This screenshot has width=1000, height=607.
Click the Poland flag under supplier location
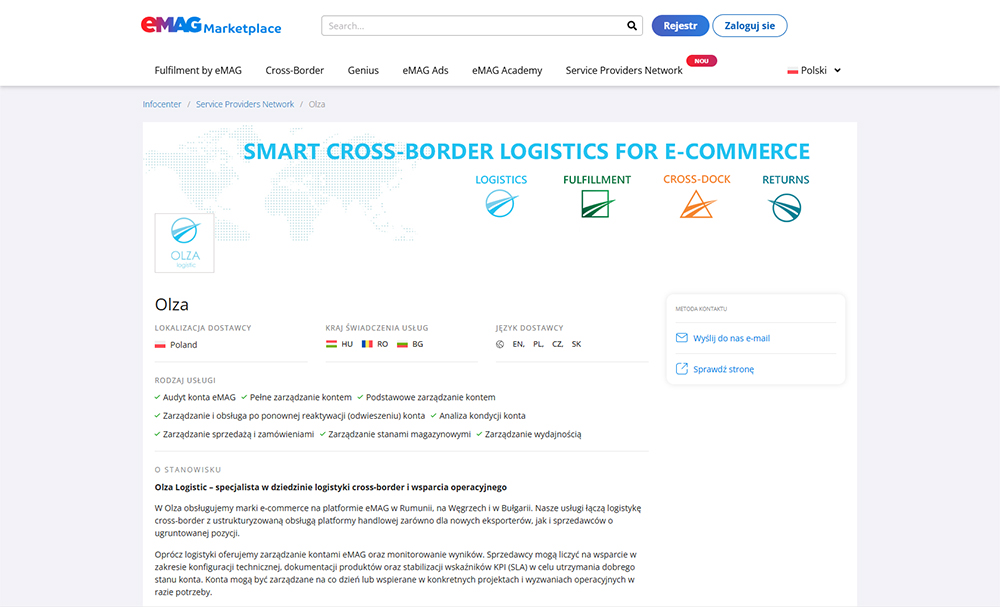tap(160, 345)
